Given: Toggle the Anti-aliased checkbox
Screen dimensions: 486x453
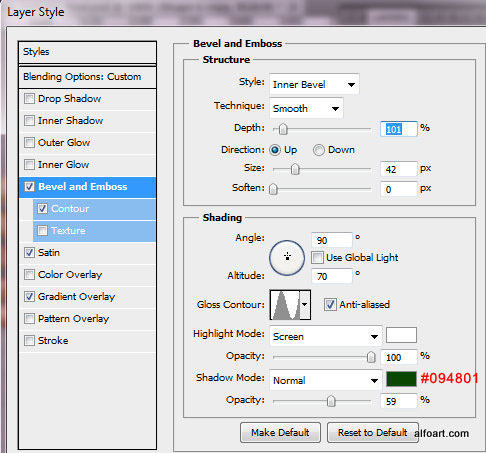Looking at the screenshot, I should coord(330,305).
